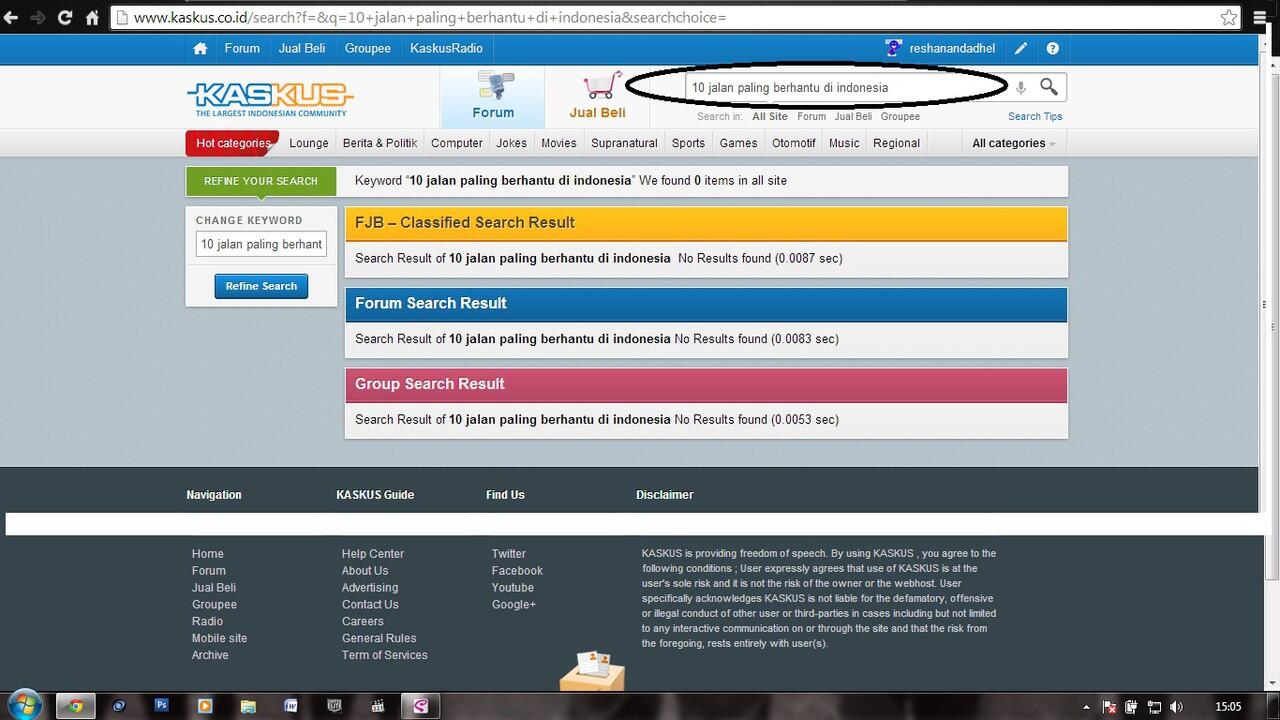The image size is (1280, 720).
Task: Open the Term of Services footer link
Action: click(384, 655)
